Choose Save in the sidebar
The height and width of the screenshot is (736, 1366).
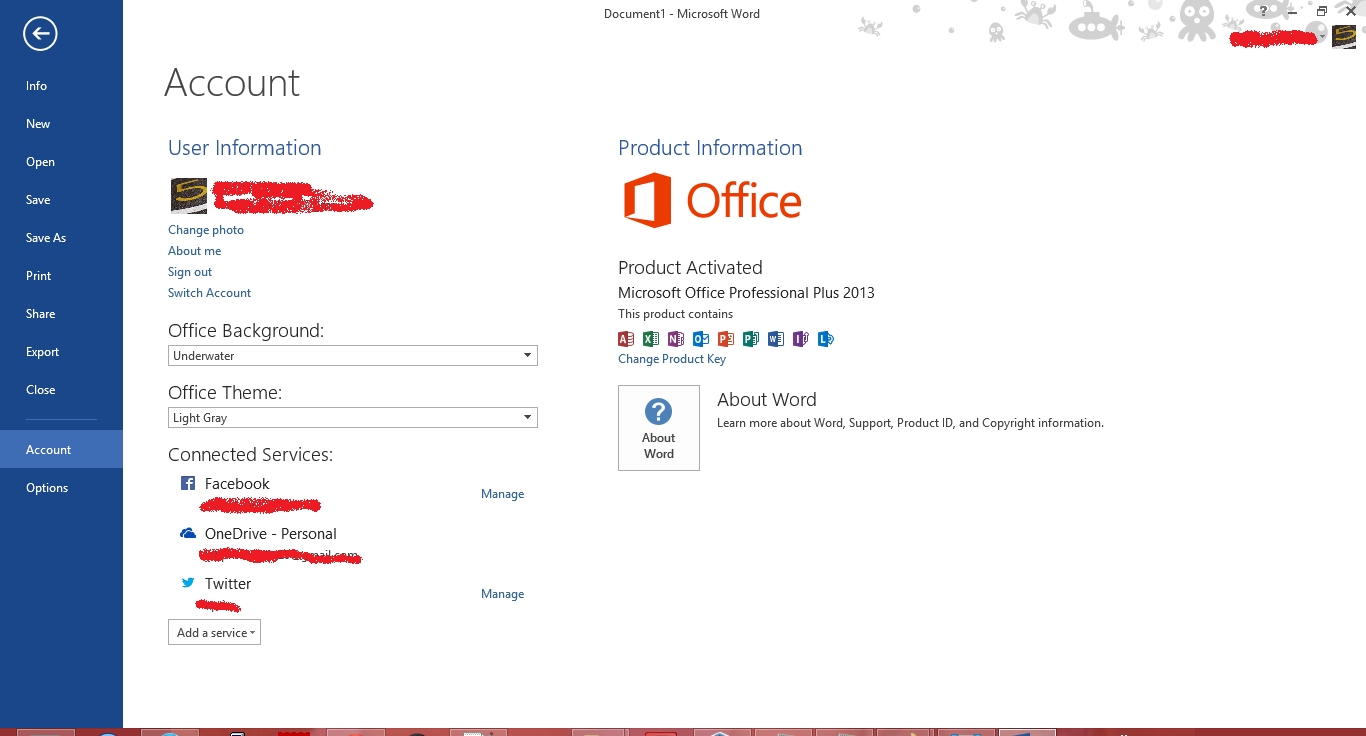point(61,200)
